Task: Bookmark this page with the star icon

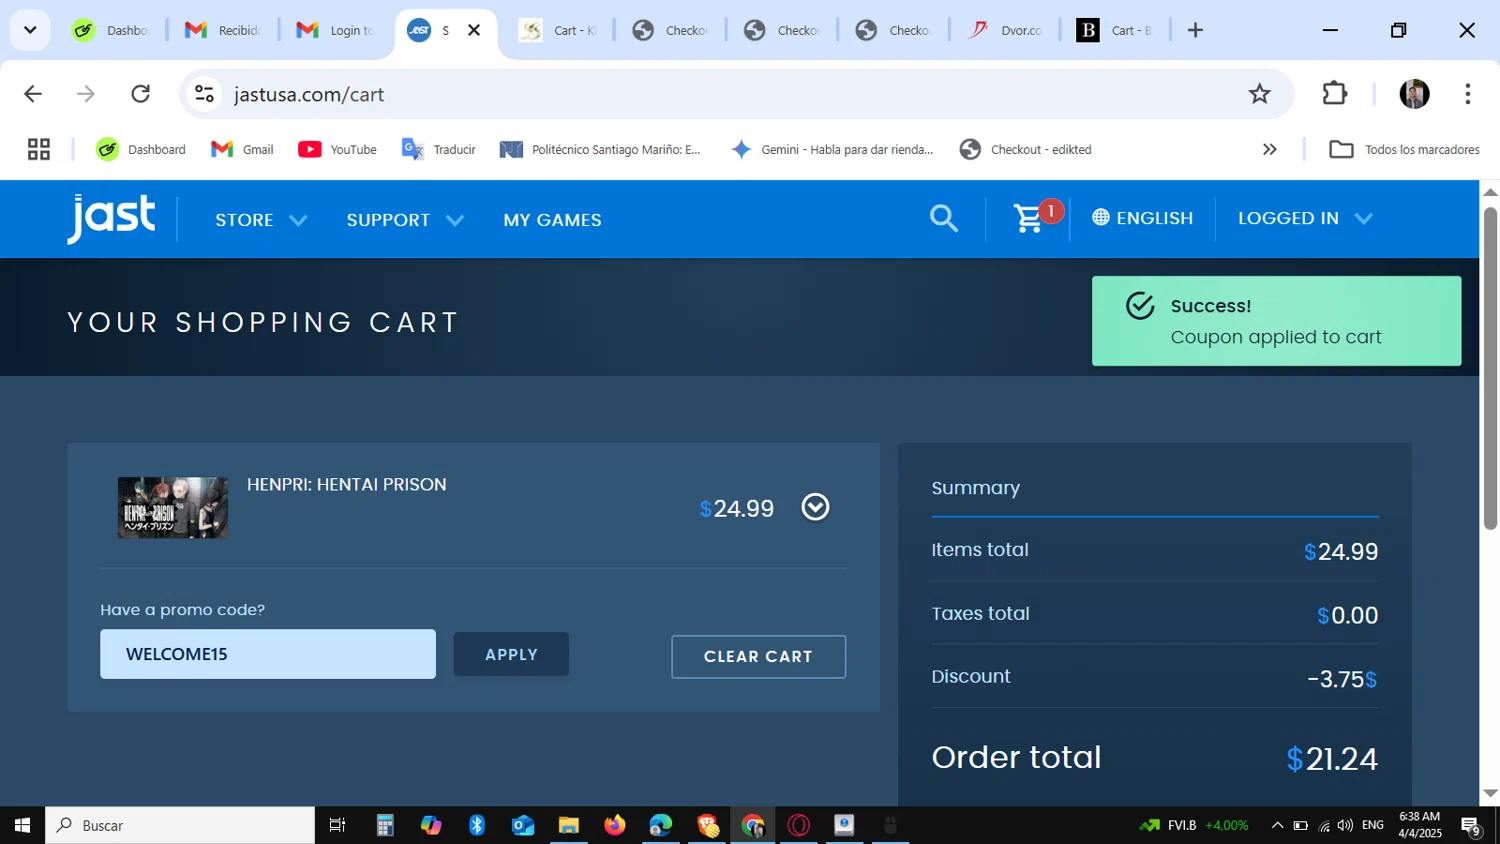Action: click(x=1259, y=94)
